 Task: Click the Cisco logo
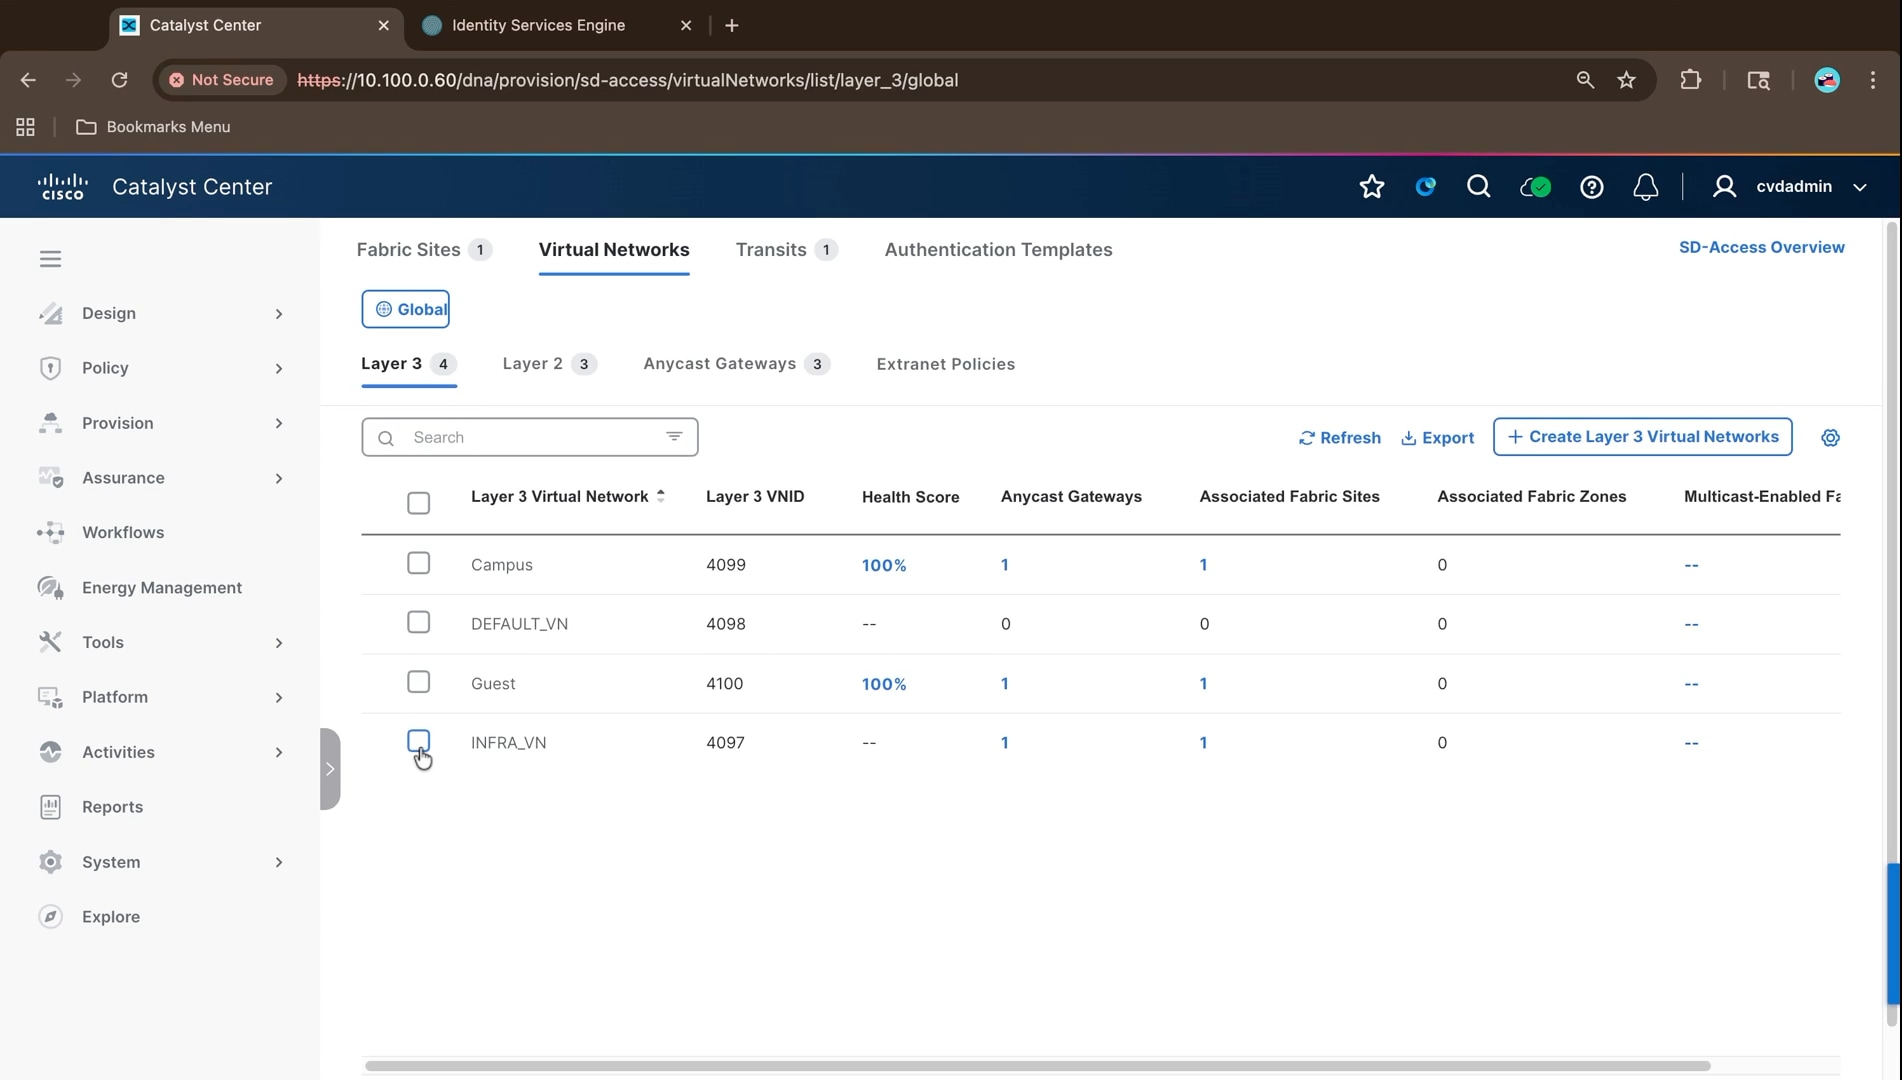pyautogui.click(x=63, y=187)
